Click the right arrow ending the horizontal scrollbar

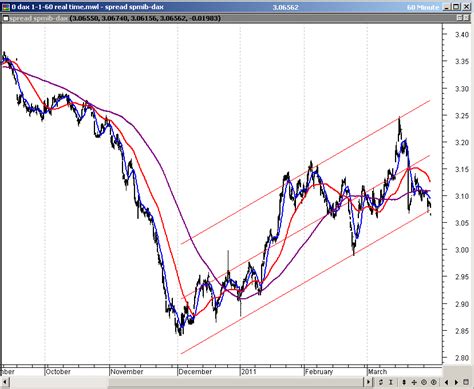coord(368,382)
